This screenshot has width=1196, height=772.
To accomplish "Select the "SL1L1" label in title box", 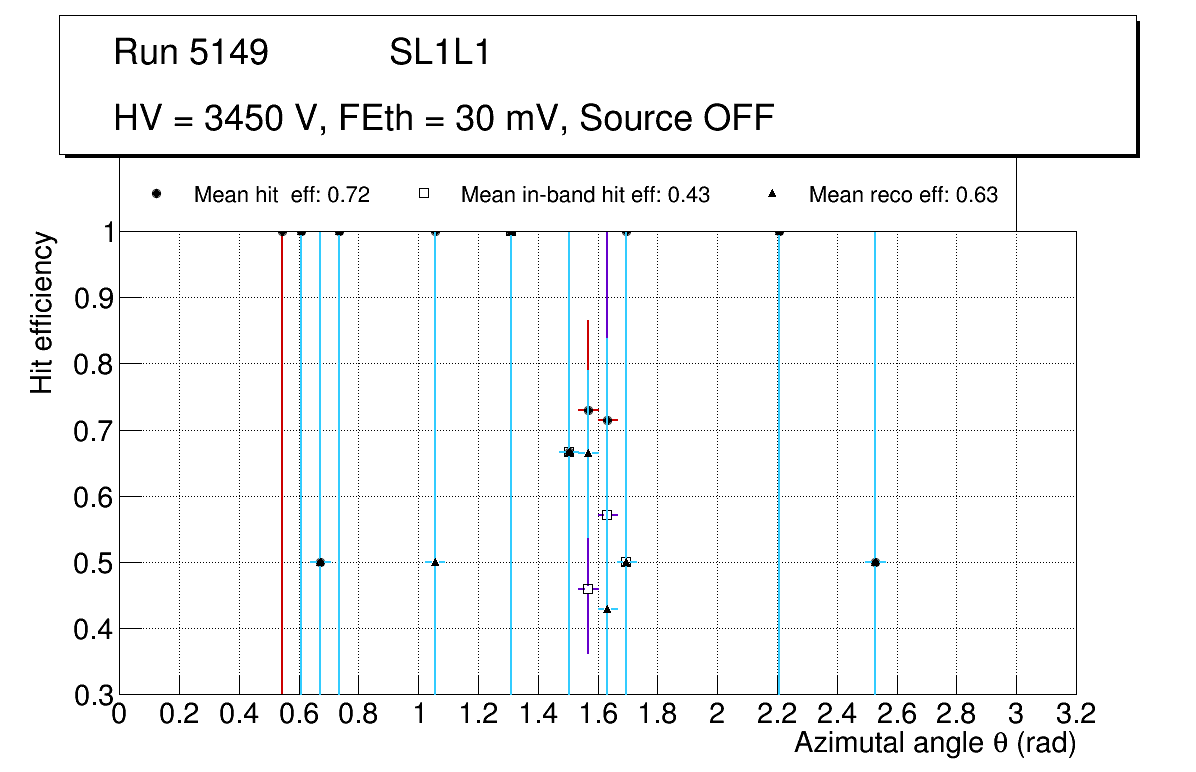I will [440, 53].
